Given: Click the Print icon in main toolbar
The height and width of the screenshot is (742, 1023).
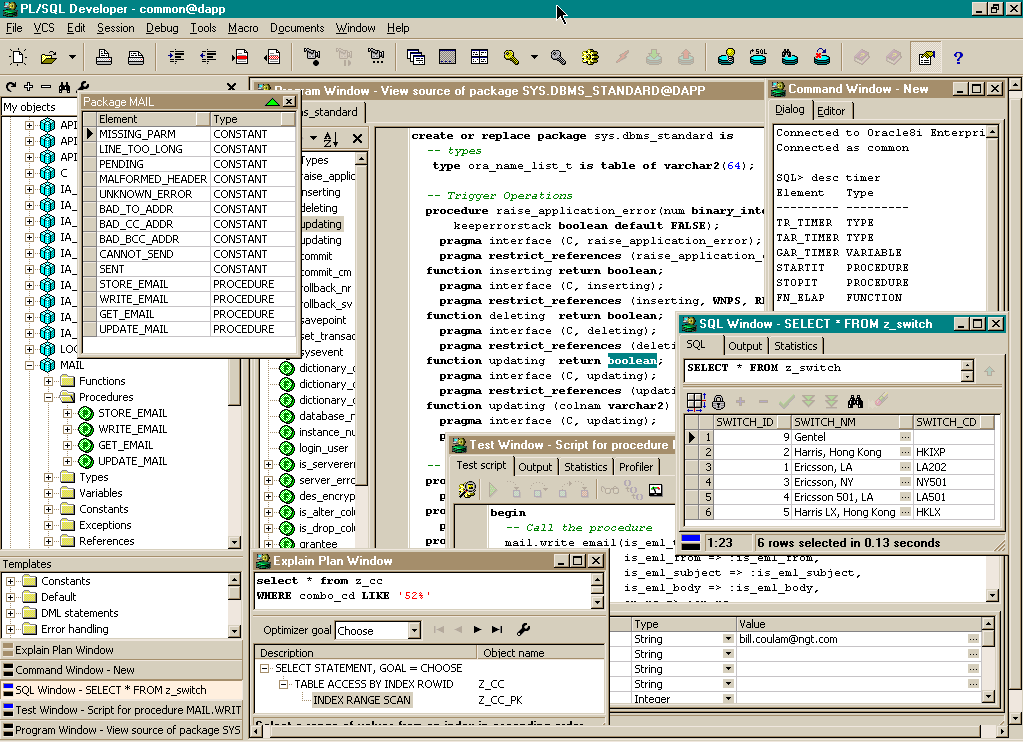Looking at the screenshot, I should (x=104, y=57).
